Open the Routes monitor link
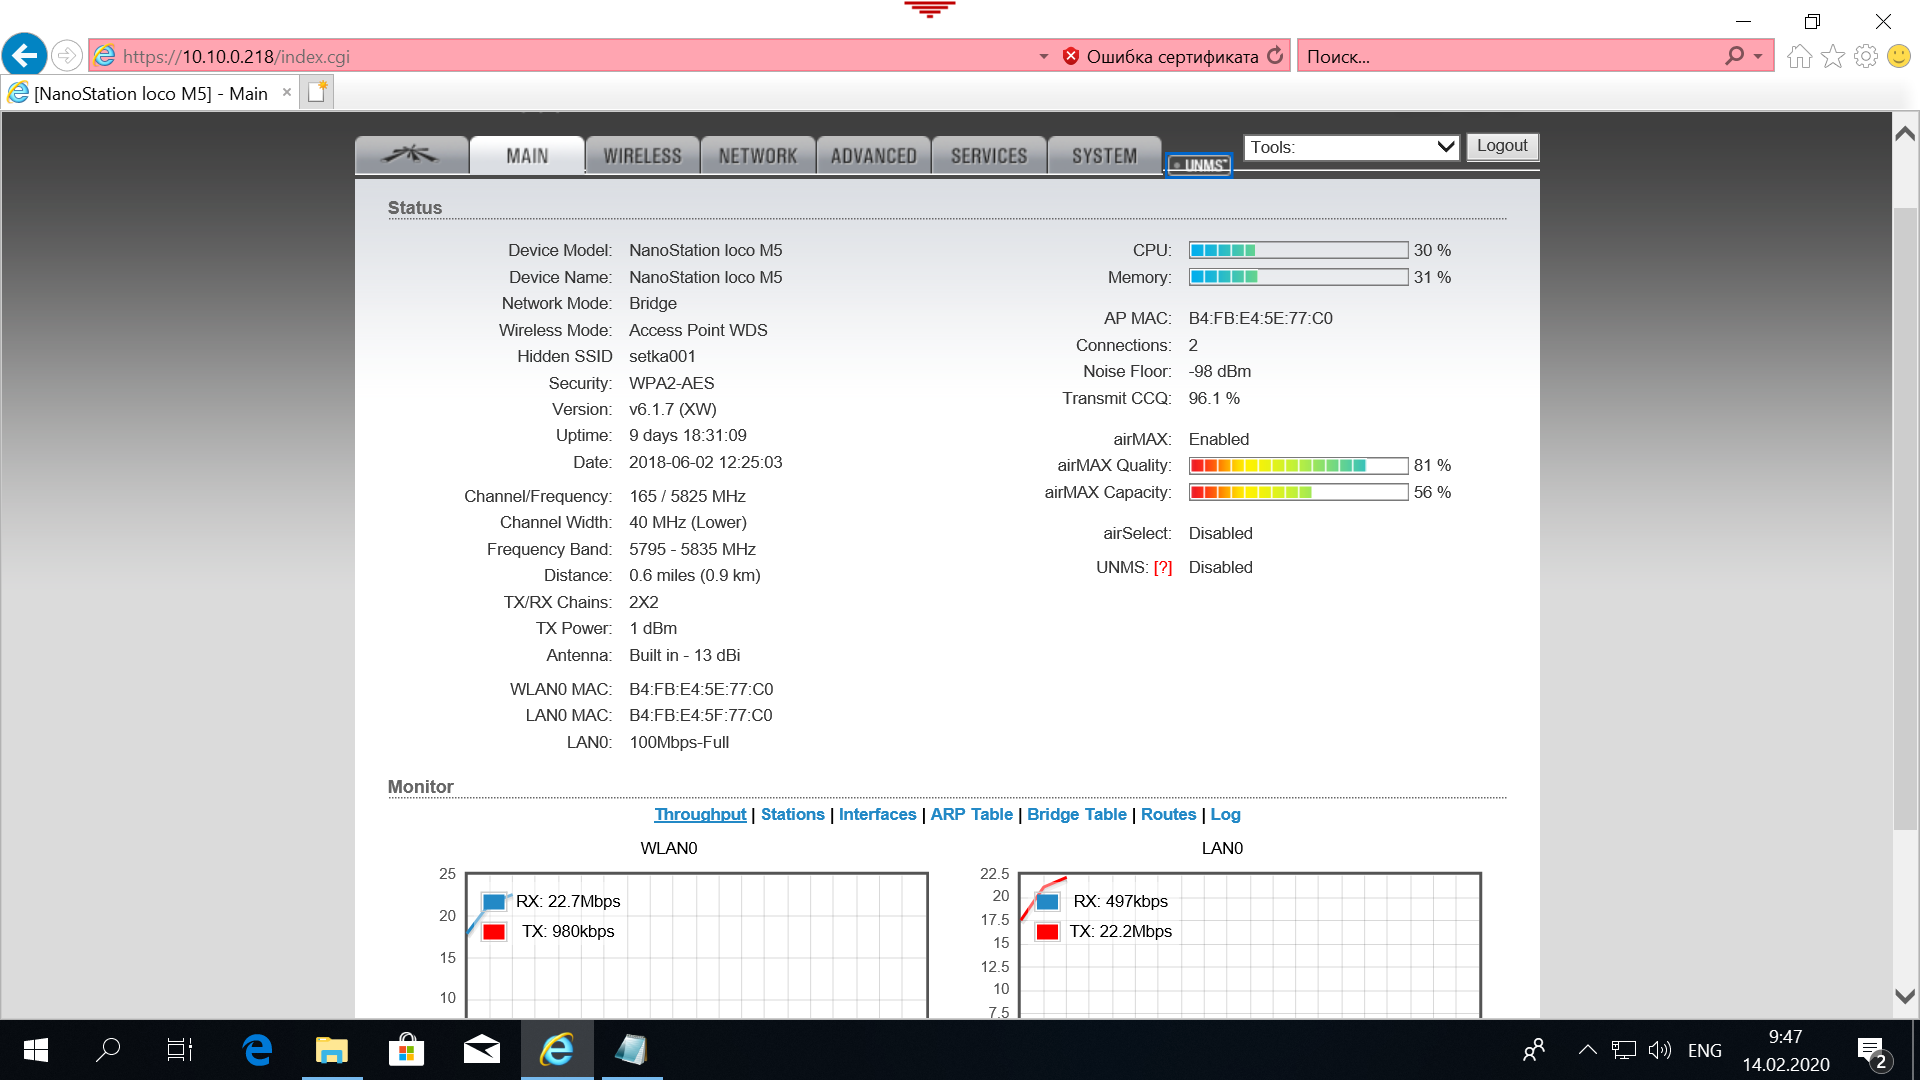Screen dimensions: 1920x1080 [1168, 814]
